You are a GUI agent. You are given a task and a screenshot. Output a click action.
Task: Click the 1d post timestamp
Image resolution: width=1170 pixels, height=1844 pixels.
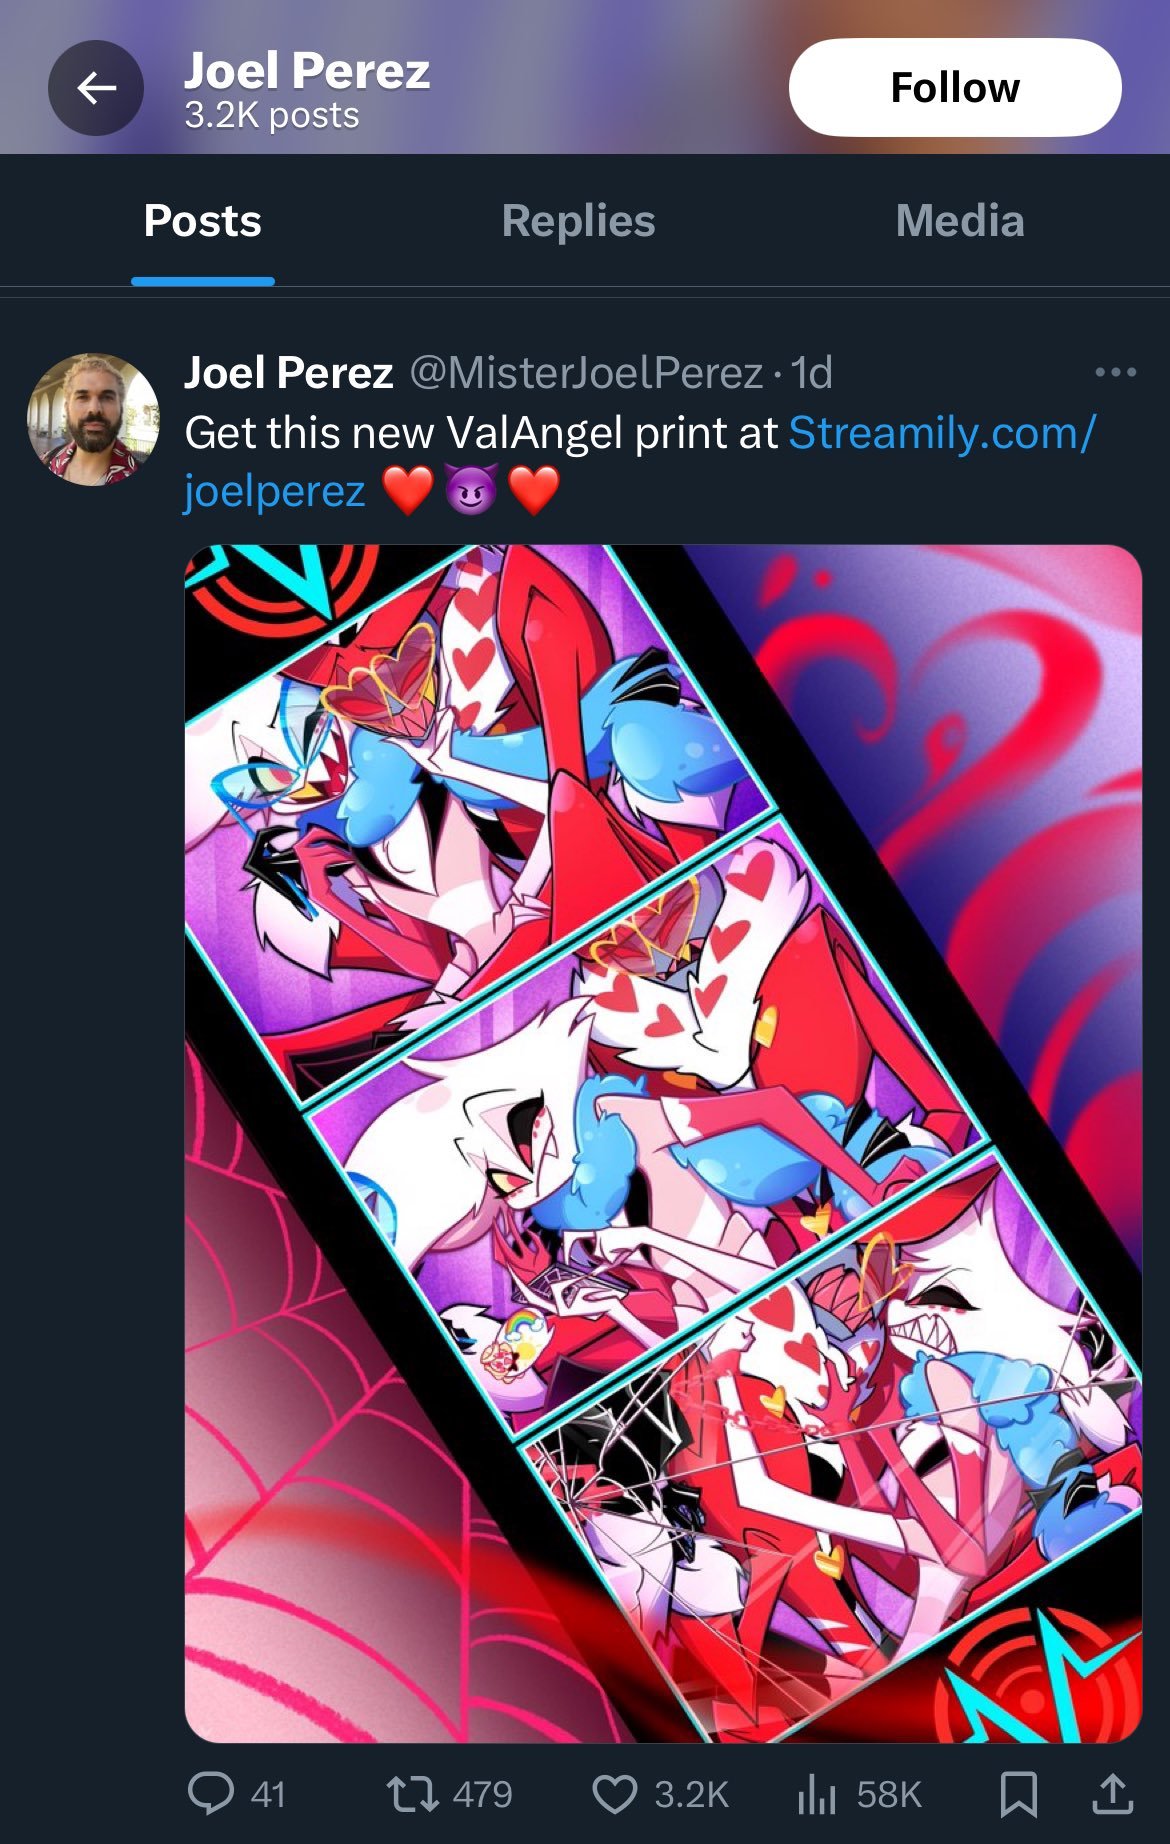(x=811, y=373)
